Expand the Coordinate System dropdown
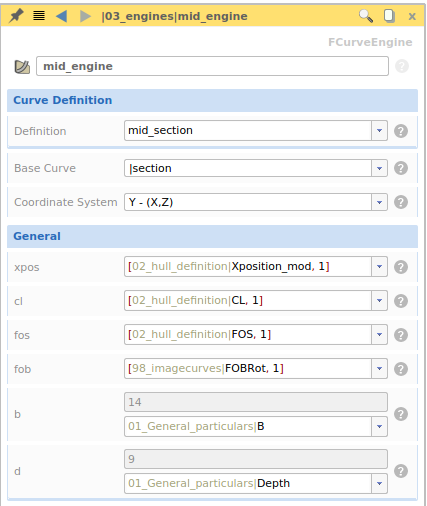The image size is (427, 506). pos(379,202)
